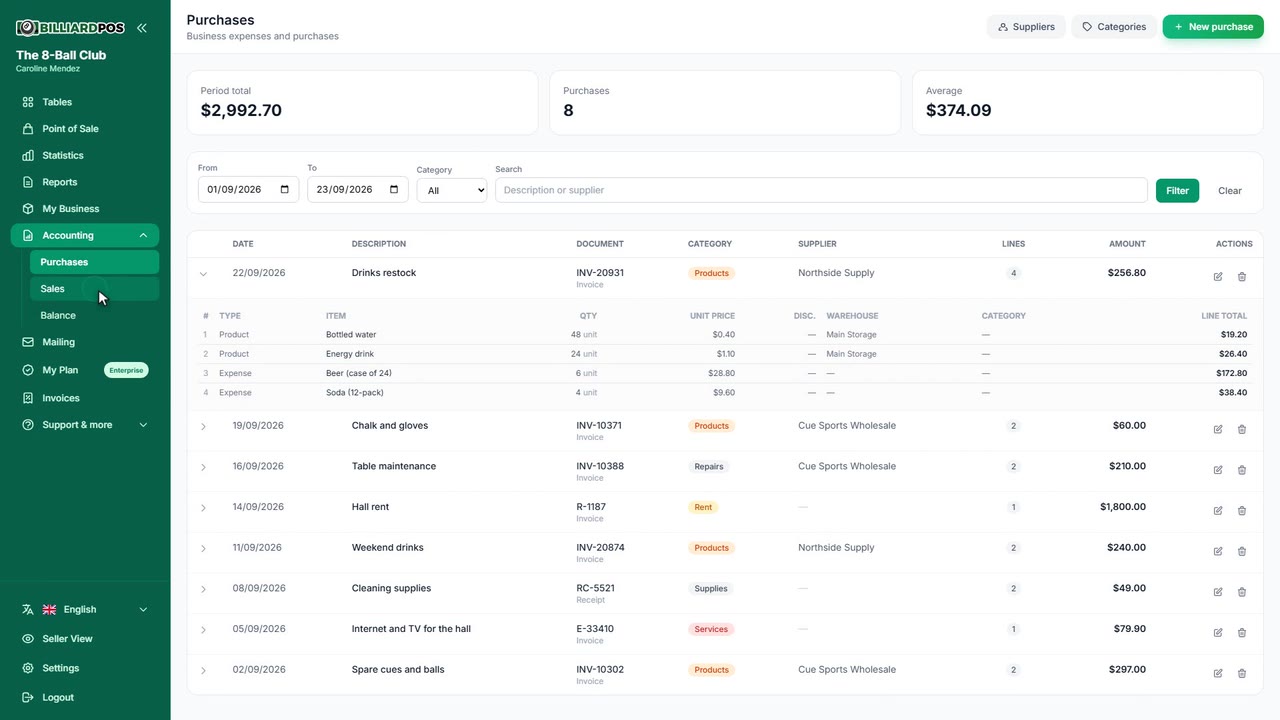This screenshot has width=1280, height=720.
Task: Delete the Internet and TV purchase
Action: pyautogui.click(x=1242, y=633)
